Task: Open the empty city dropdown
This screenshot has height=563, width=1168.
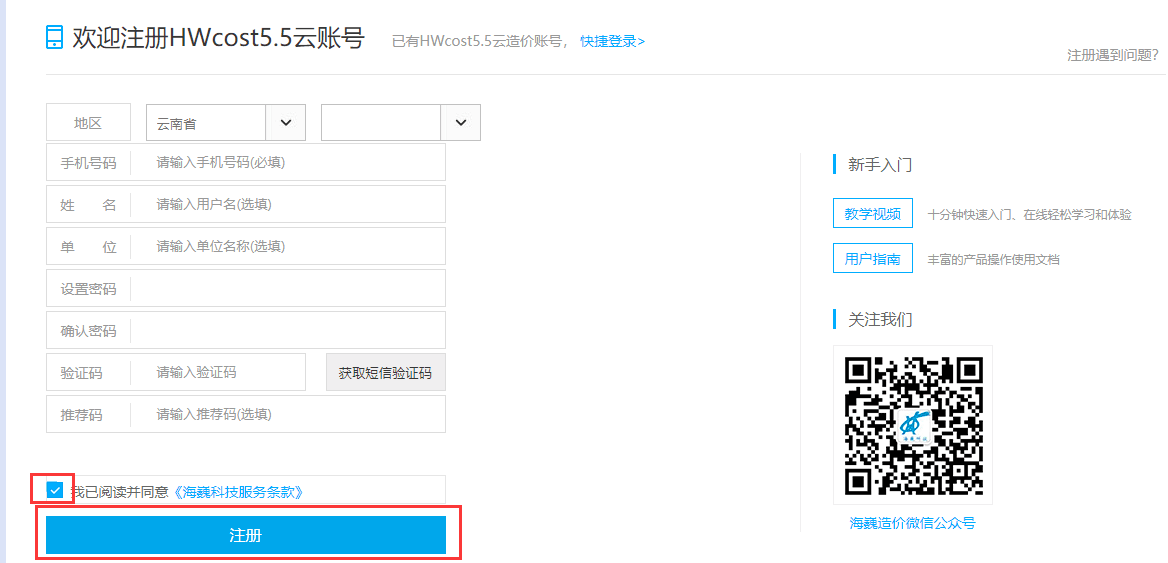Action: [401, 123]
